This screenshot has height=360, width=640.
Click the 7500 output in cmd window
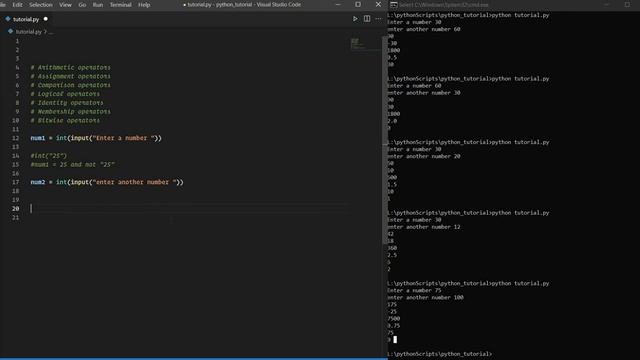pos(394,319)
